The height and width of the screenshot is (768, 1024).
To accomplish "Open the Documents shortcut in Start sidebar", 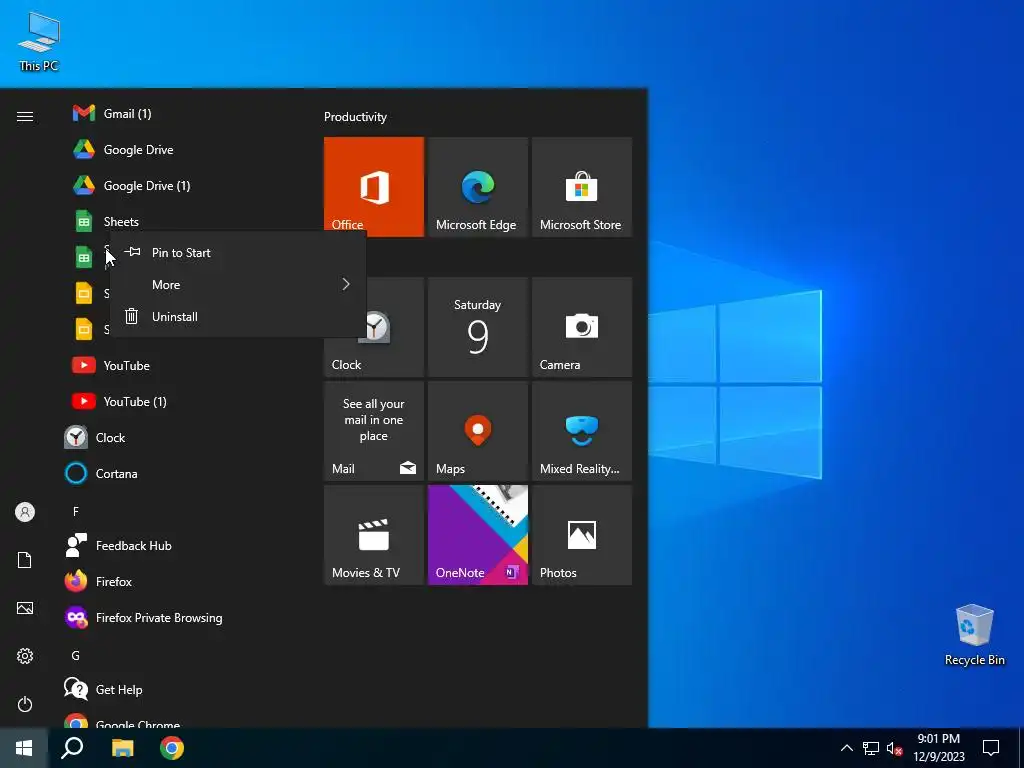I will click(25, 560).
